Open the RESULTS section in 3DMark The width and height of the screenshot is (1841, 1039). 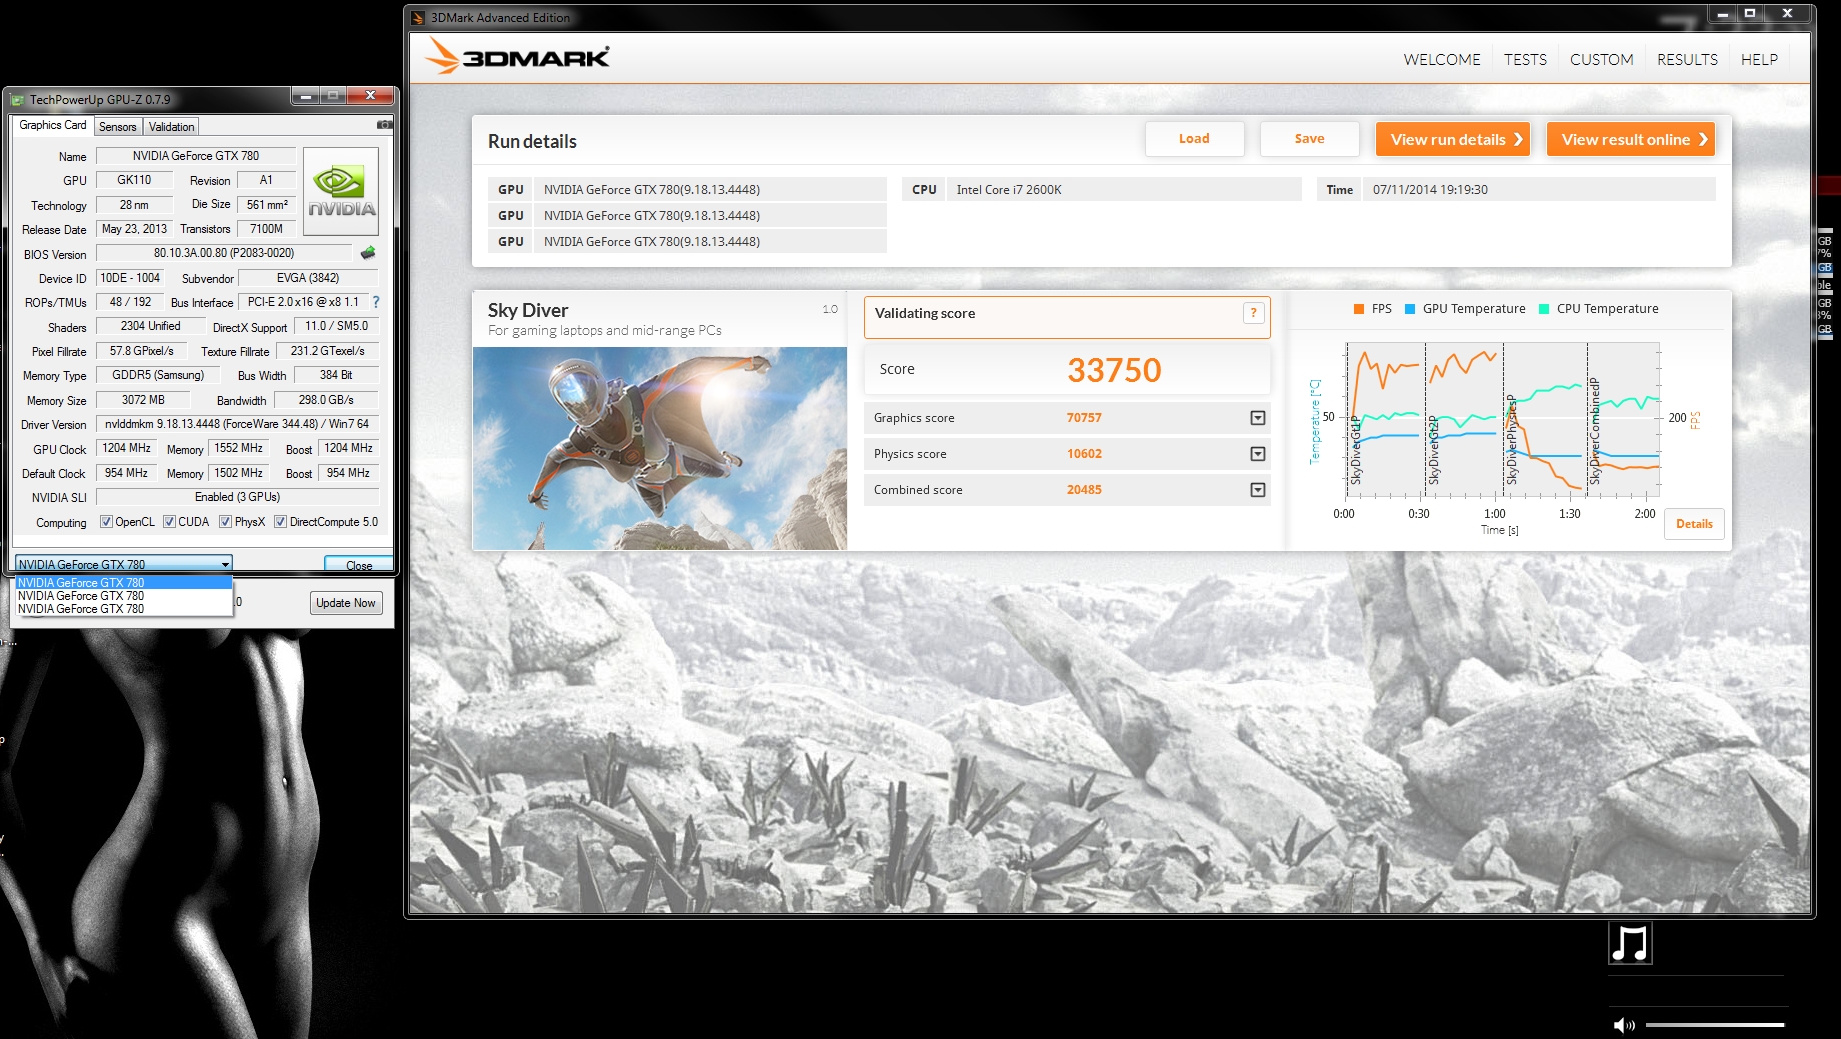click(1687, 60)
